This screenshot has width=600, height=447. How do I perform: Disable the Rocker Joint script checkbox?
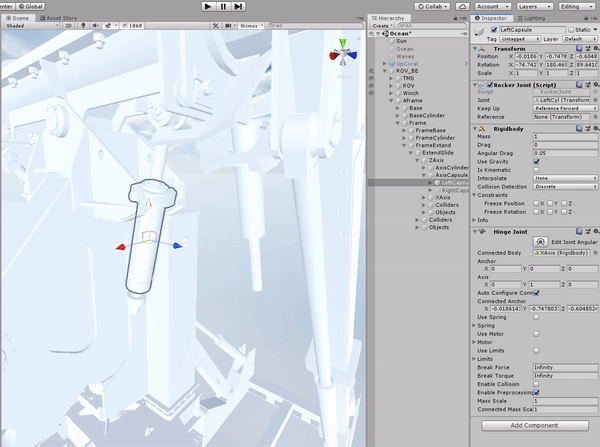tap(489, 85)
